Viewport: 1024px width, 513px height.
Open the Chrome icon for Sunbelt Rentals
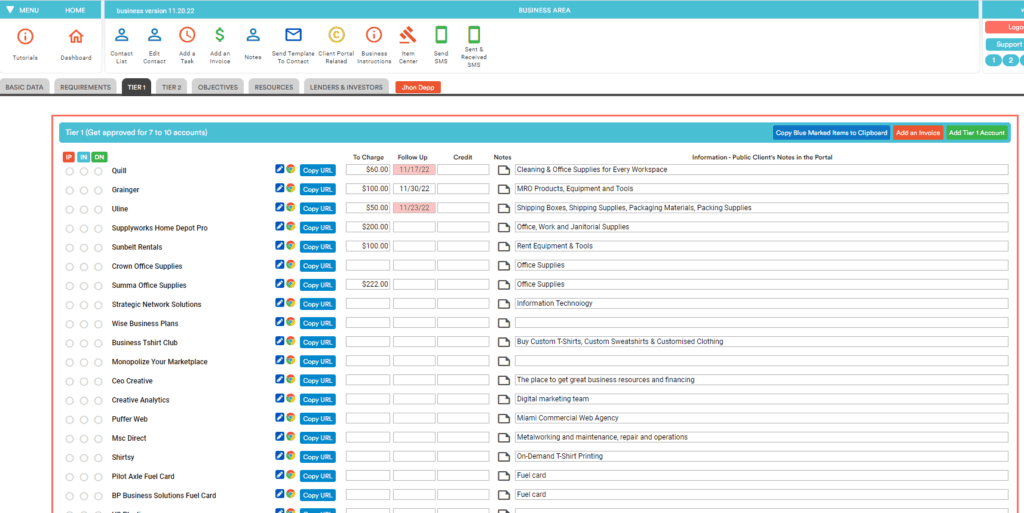pos(291,245)
